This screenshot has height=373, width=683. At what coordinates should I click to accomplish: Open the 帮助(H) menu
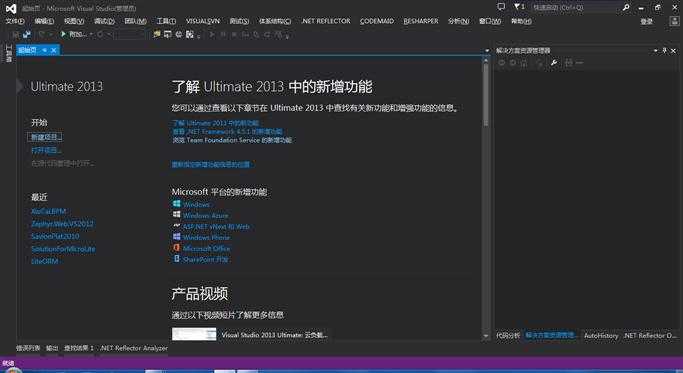tap(521, 21)
